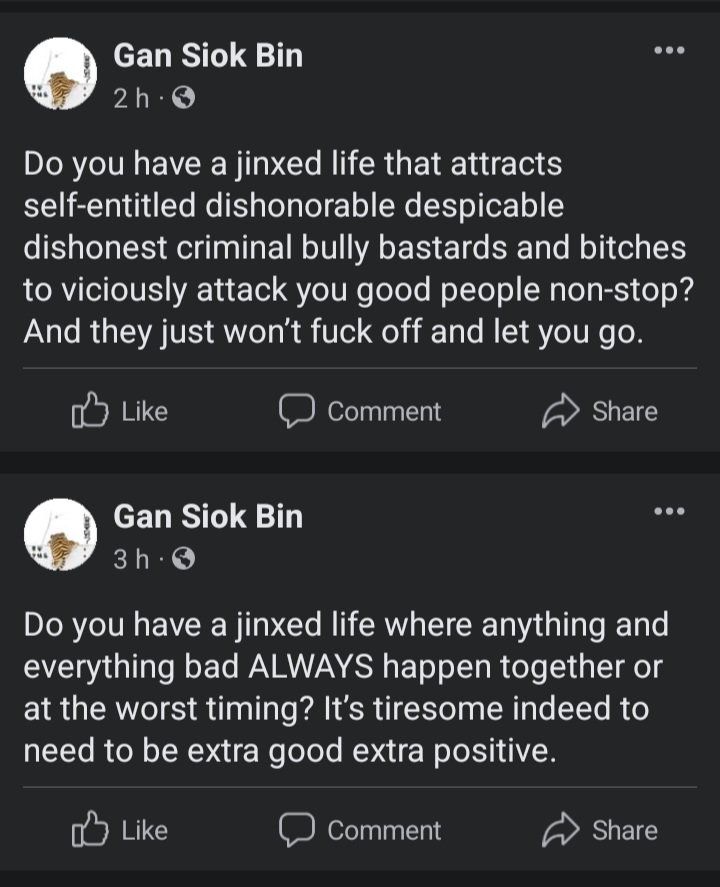Viewport: 720px width, 887px height.
Task: Open Gan Siok Bin's name on 3 h post
Action: pos(208,517)
